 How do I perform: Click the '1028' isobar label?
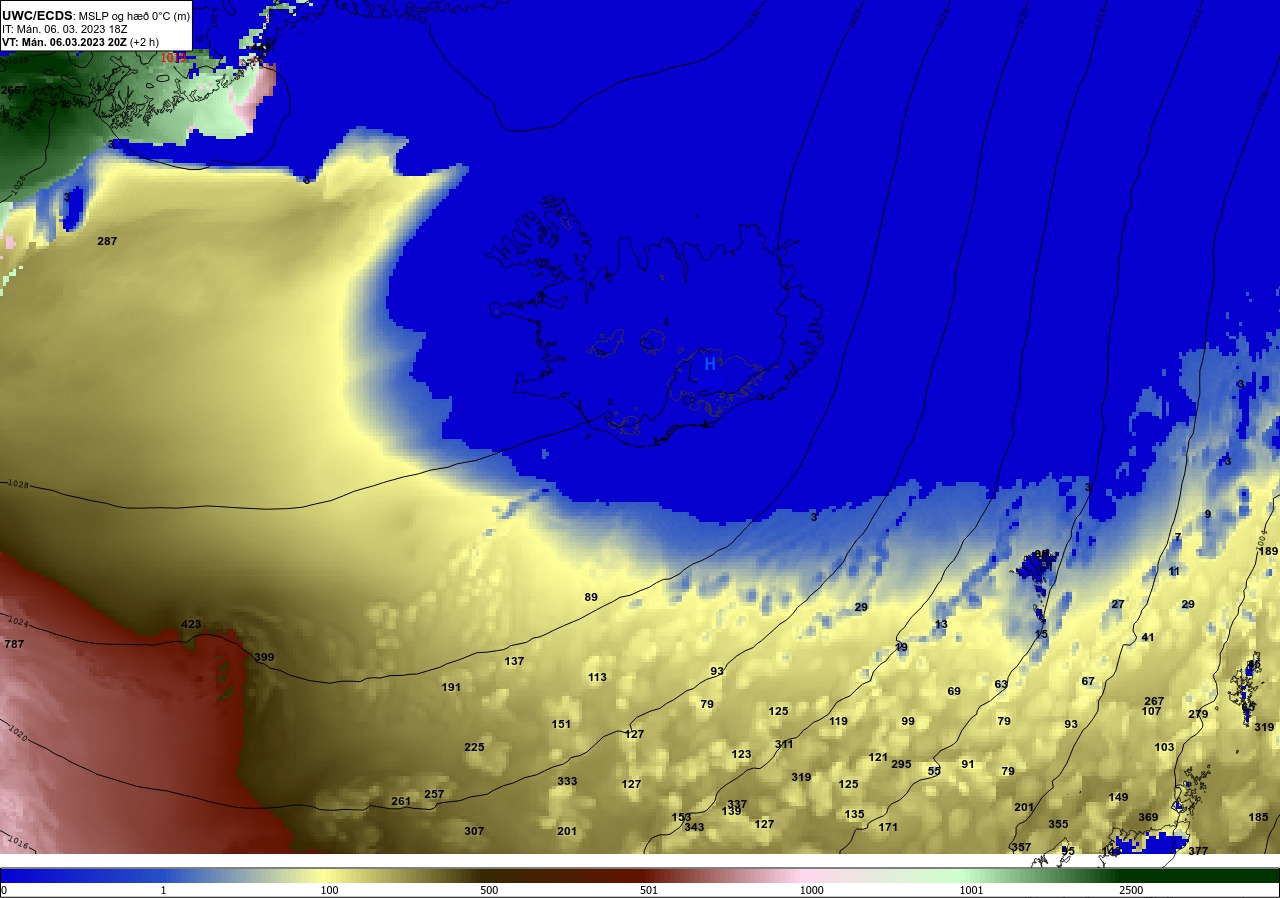click(18, 484)
